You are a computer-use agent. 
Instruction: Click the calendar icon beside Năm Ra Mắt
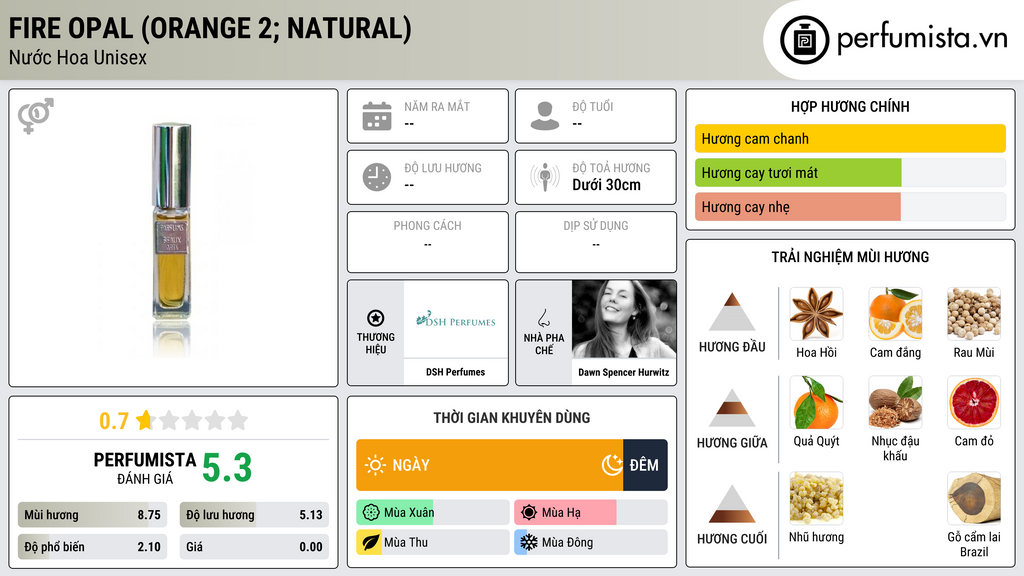click(x=377, y=116)
